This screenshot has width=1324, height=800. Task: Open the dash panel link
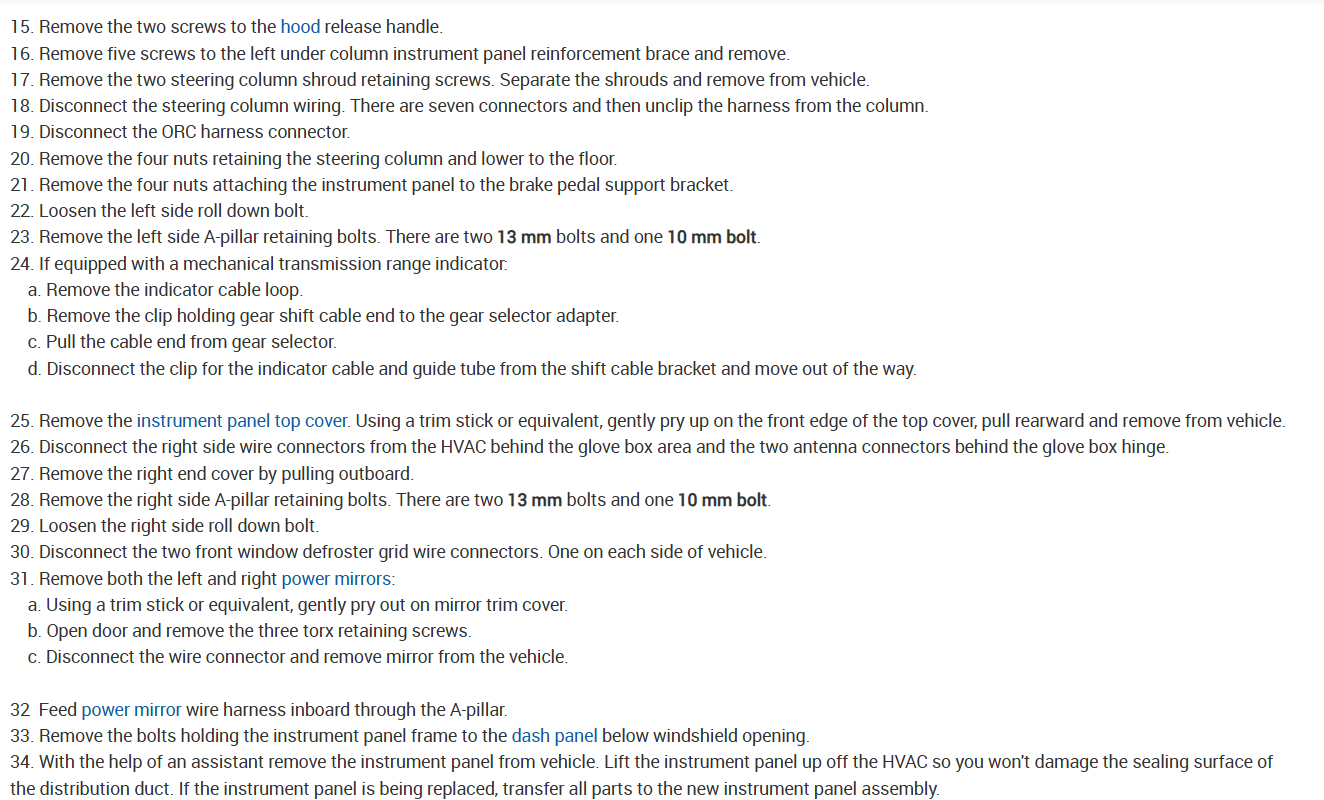(554, 736)
